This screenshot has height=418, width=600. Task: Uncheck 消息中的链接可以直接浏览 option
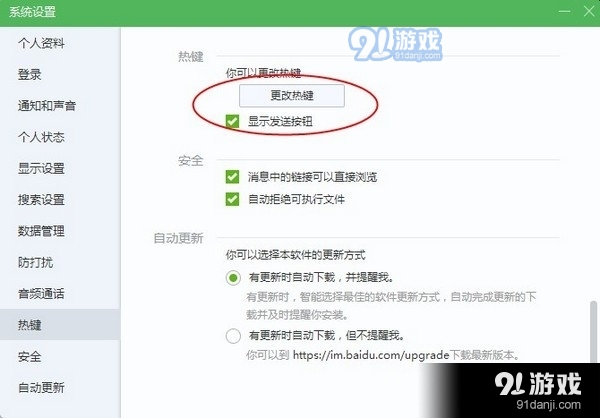pos(232,177)
